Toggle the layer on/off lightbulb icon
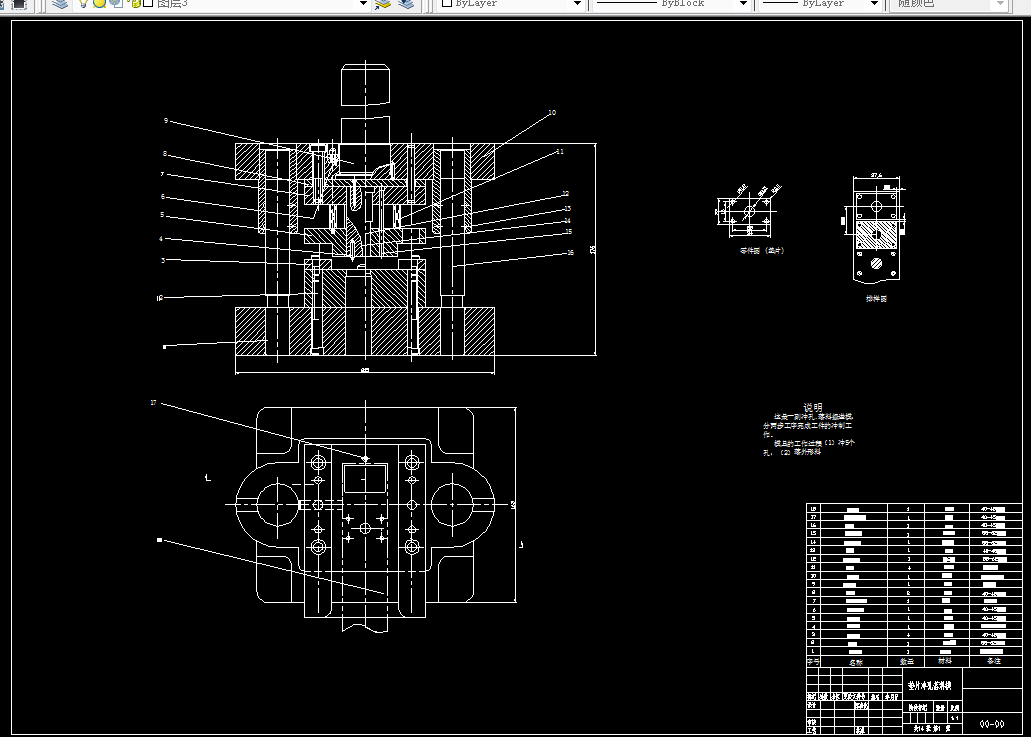This screenshot has width=1031, height=737. [x=84, y=3]
